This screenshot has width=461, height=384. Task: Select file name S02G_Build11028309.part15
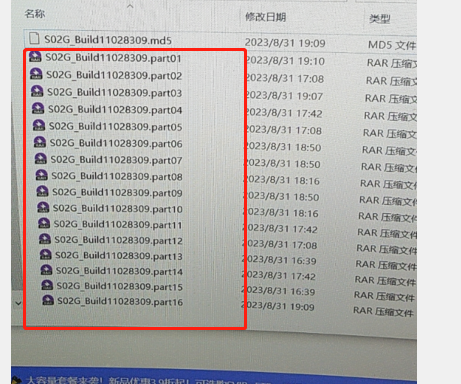(120, 286)
